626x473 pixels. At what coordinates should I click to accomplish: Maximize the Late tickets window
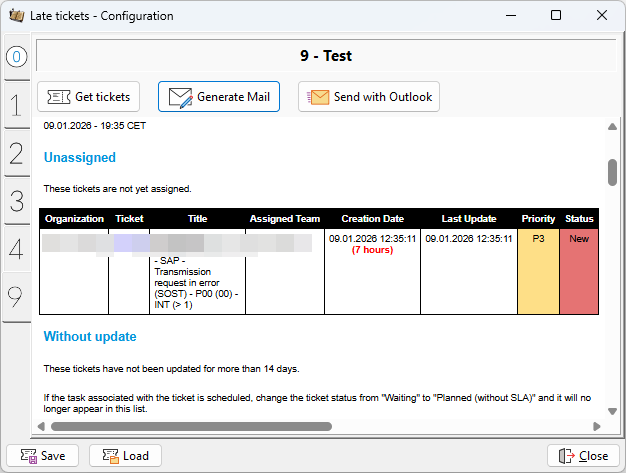coord(556,16)
